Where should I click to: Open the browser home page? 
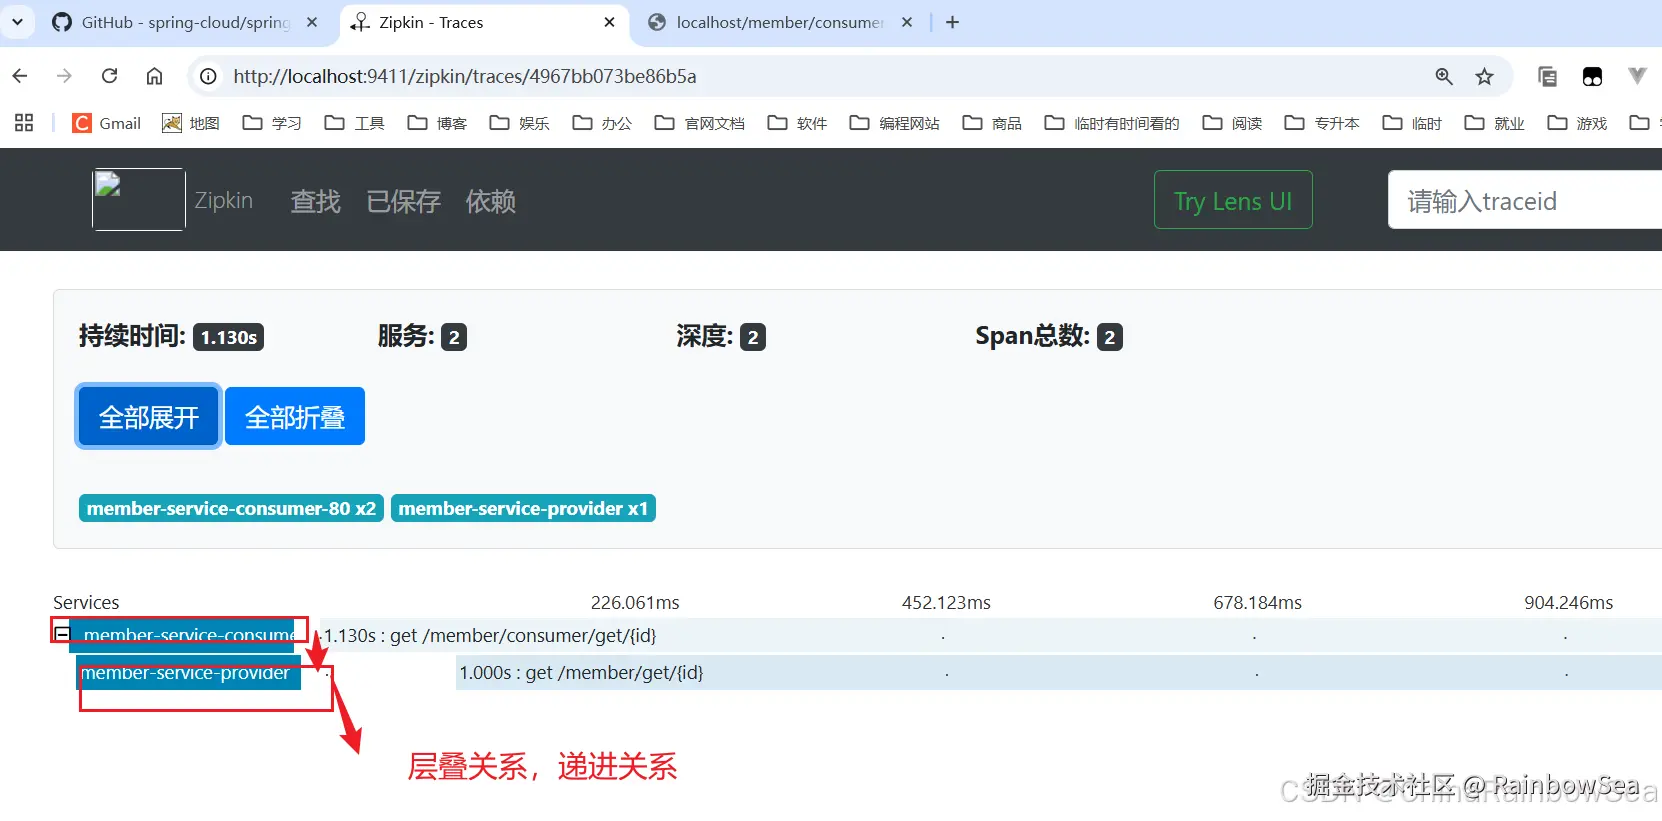154,76
